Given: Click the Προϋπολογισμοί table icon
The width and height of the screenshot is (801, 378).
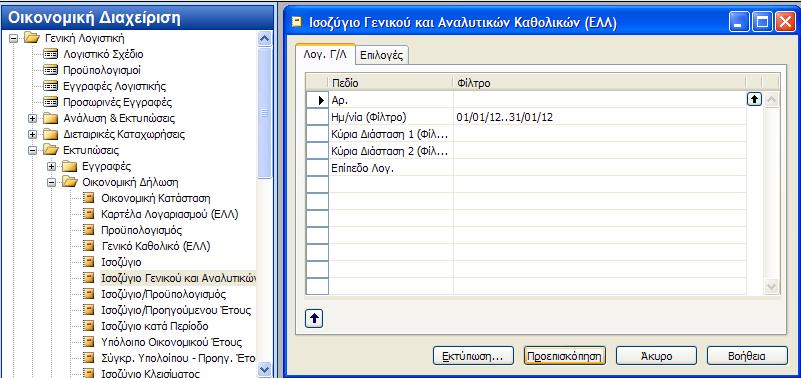Looking at the screenshot, I should [x=51, y=70].
